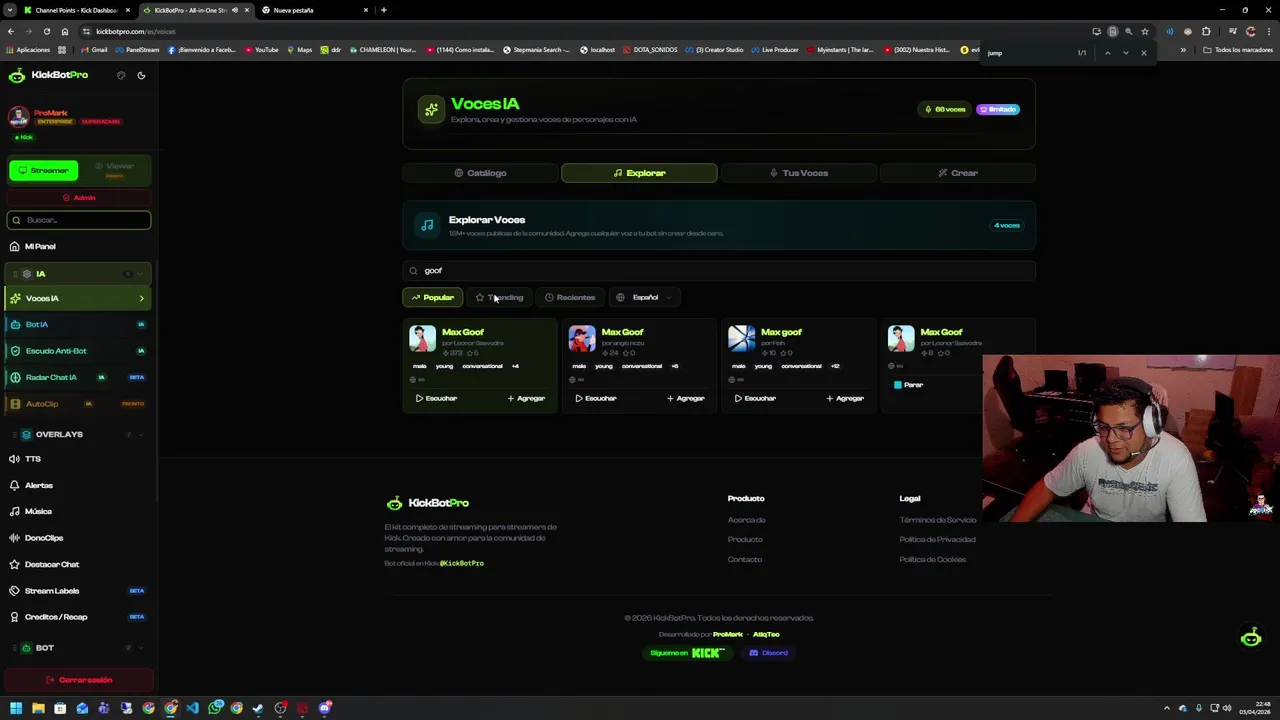Play Escuchar on Max Goof by angie nozu
The width and height of the screenshot is (1280, 720).
[596, 398]
